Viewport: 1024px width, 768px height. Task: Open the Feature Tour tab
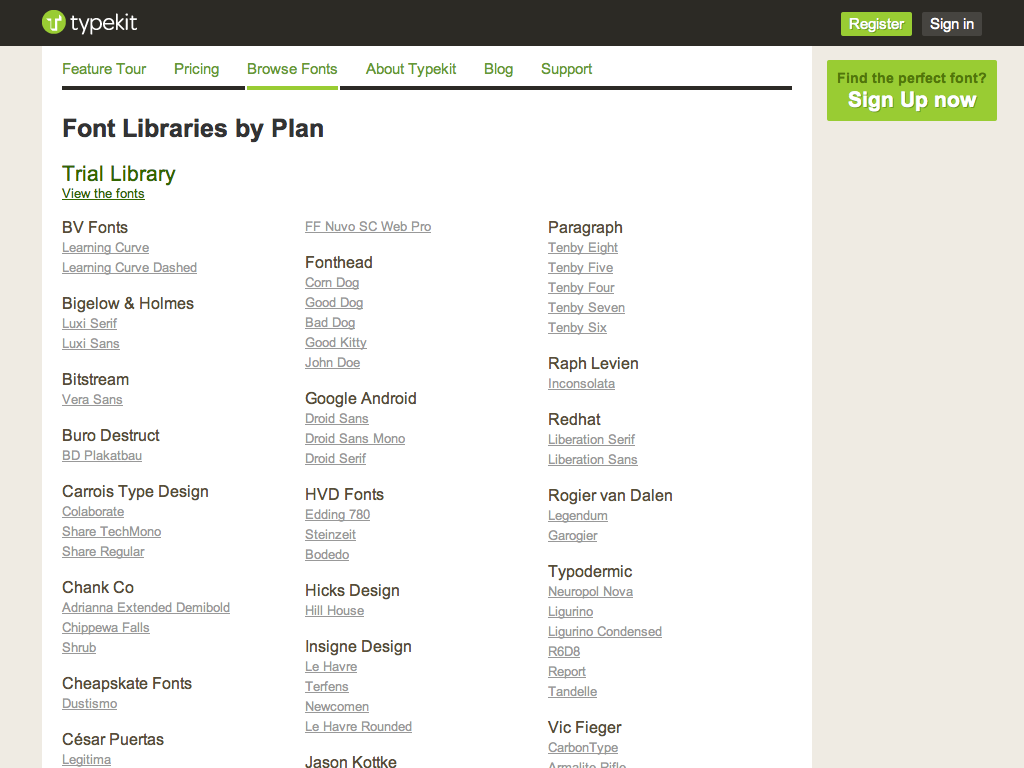(x=104, y=69)
